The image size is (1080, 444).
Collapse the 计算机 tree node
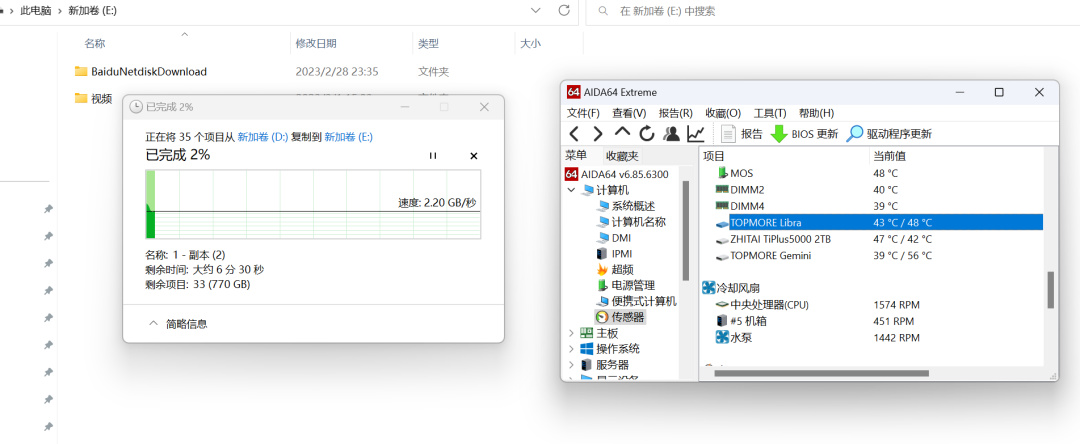pos(571,190)
